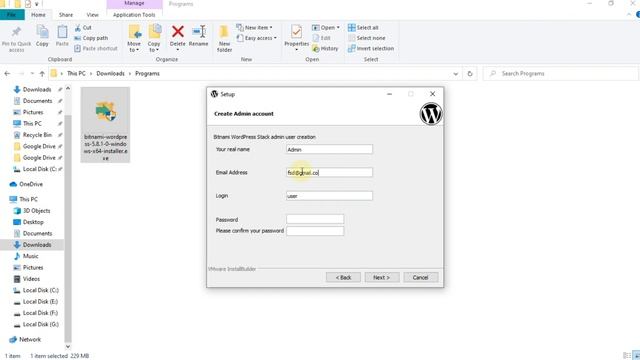The width and height of the screenshot is (640, 360).
Task: Click the Rename icon
Action: [x=199, y=32]
